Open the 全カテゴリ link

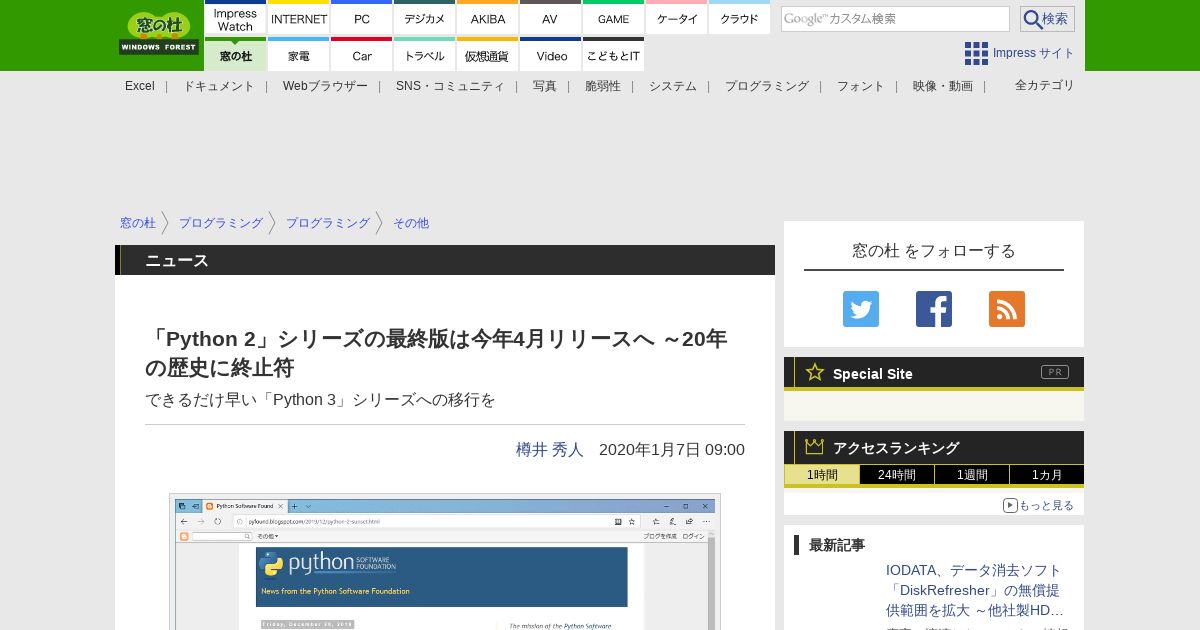coord(1045,85)
